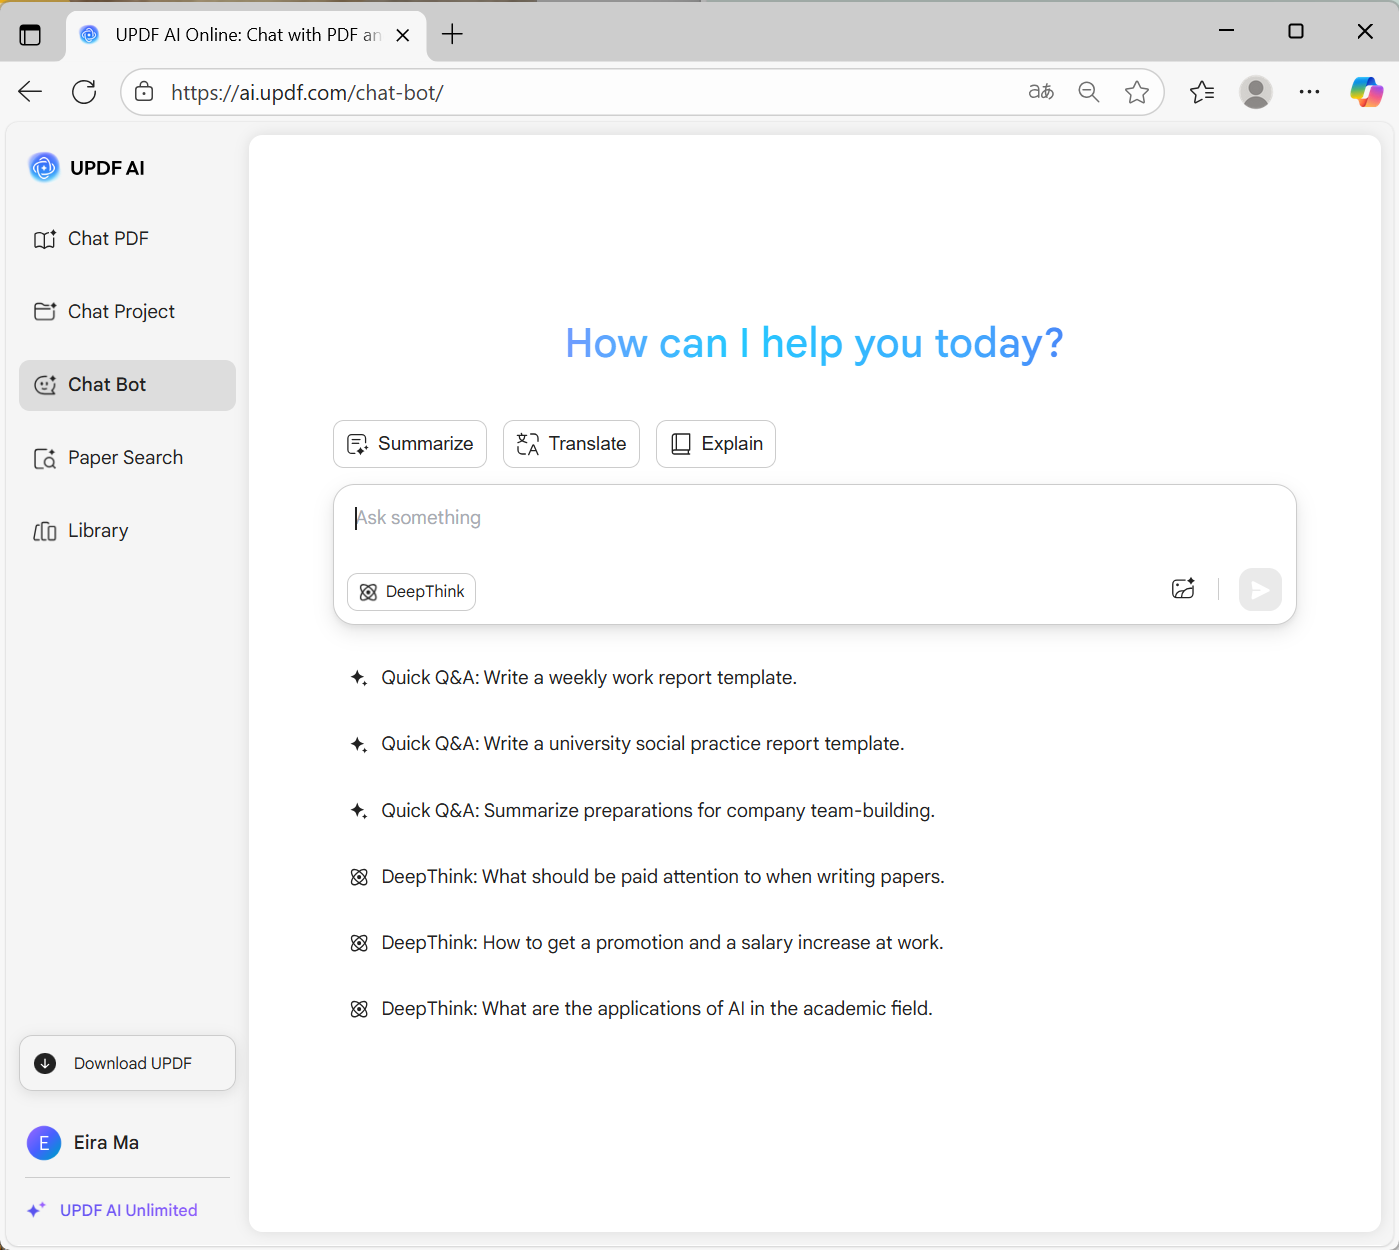Open Chat Project from the sidebar
Image resolution: width=1399 pixels, height=1250 pixels.
[127, 312]
